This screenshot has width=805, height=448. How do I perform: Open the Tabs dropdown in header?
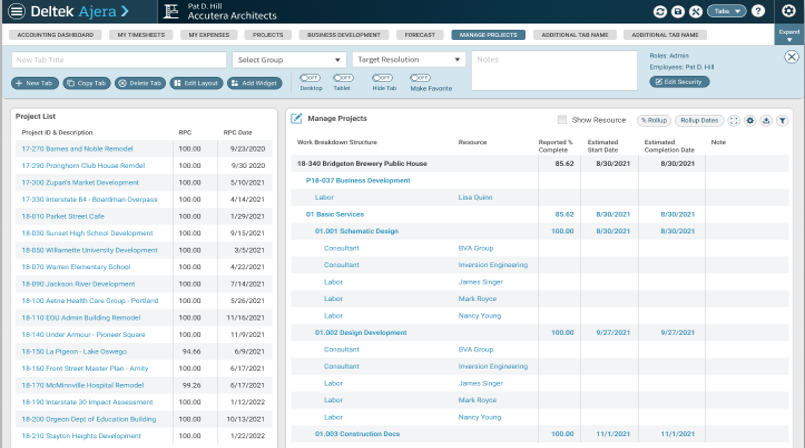pyautogui.click(x=726, y=11)
